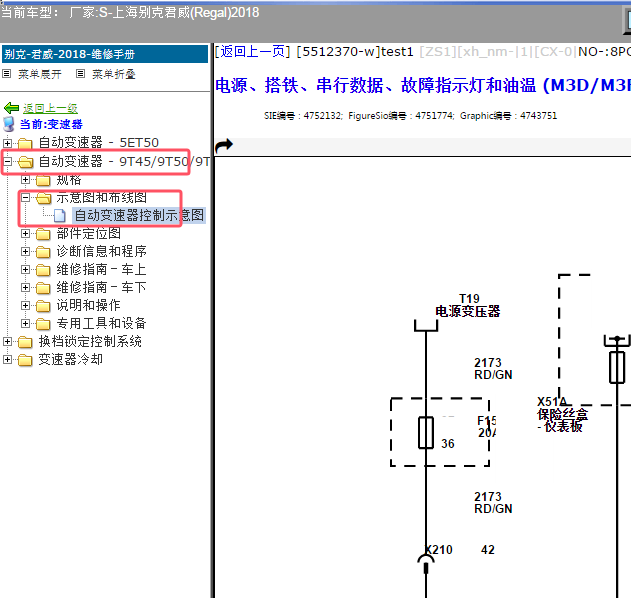Expand the 部件定位图 folder
Image resolution: width=631 pixels, height=598 pixels.
25,233
